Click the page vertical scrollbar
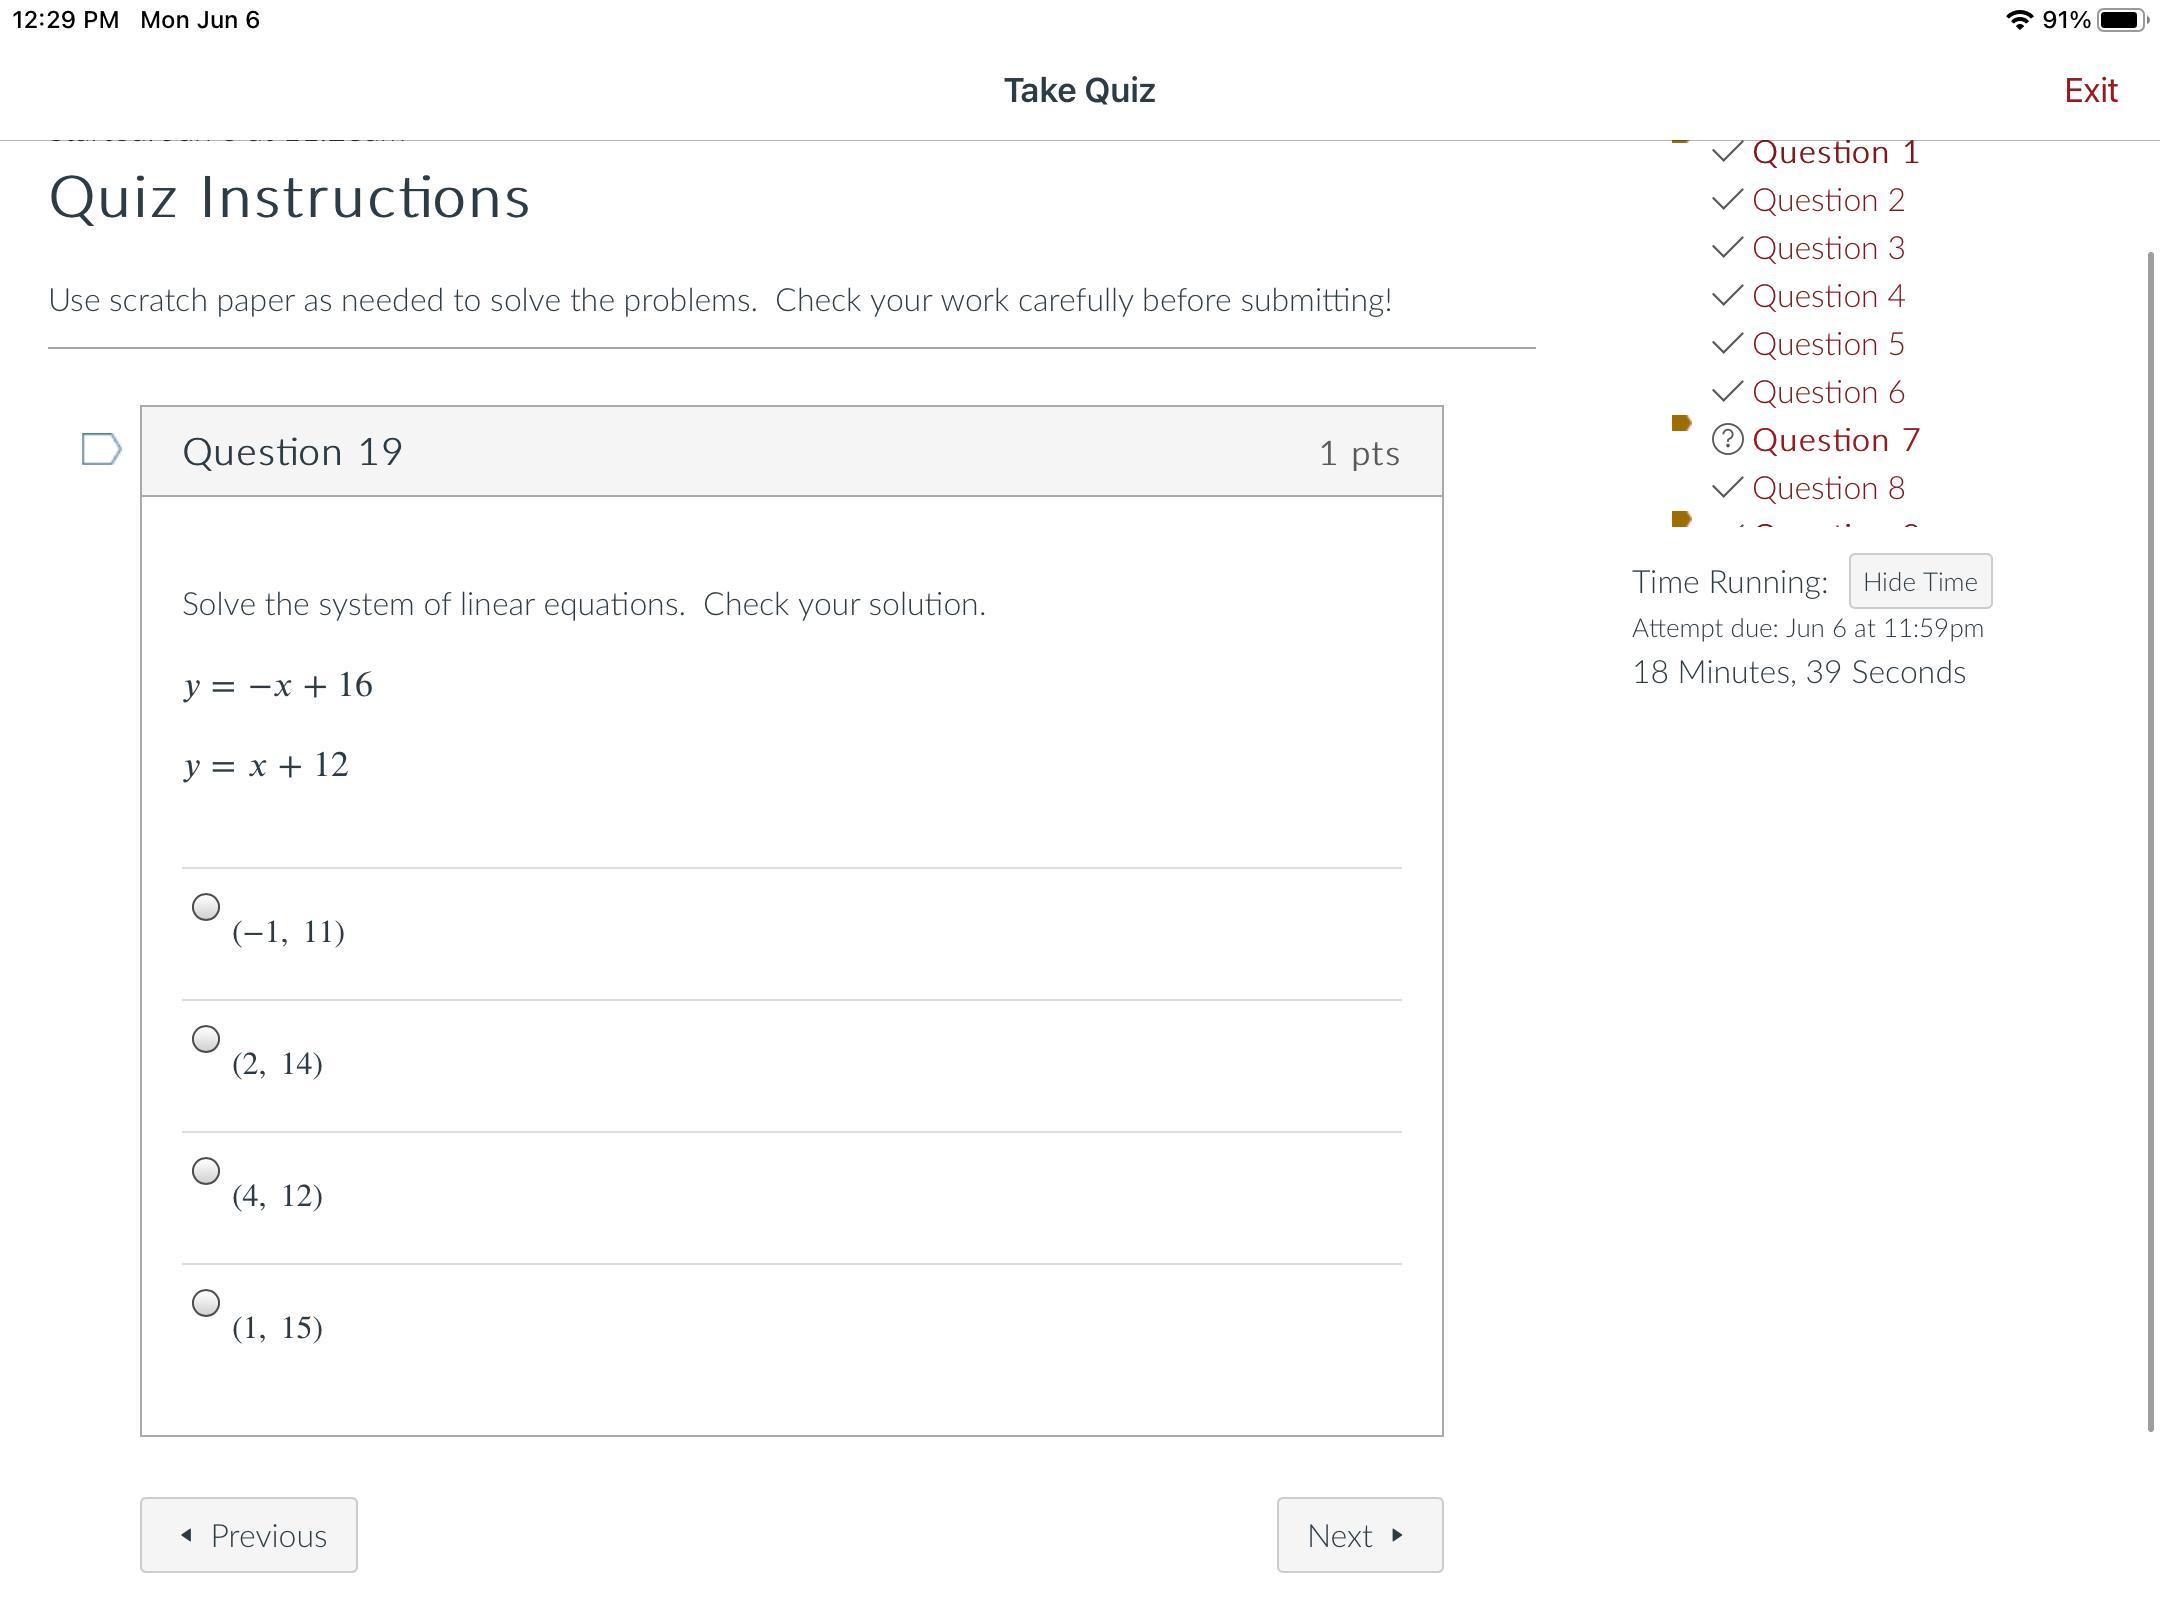The image size is (2160, 1620). click(2150, 840)
